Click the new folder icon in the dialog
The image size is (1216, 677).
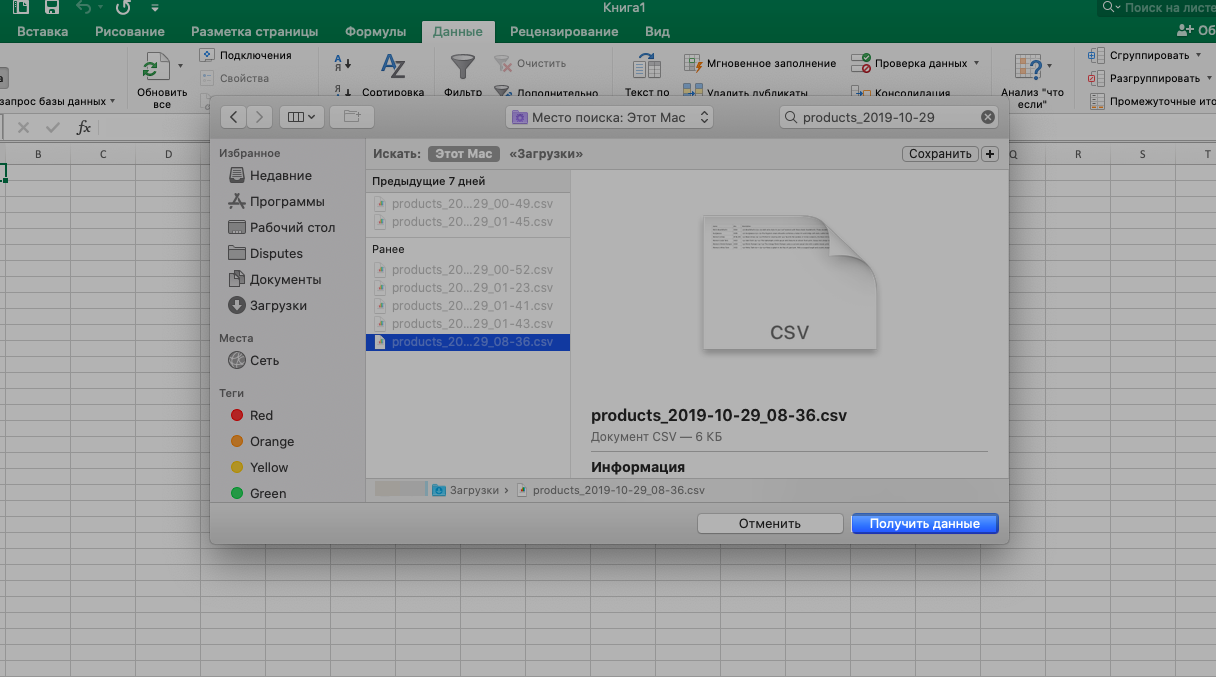point(351,117)
